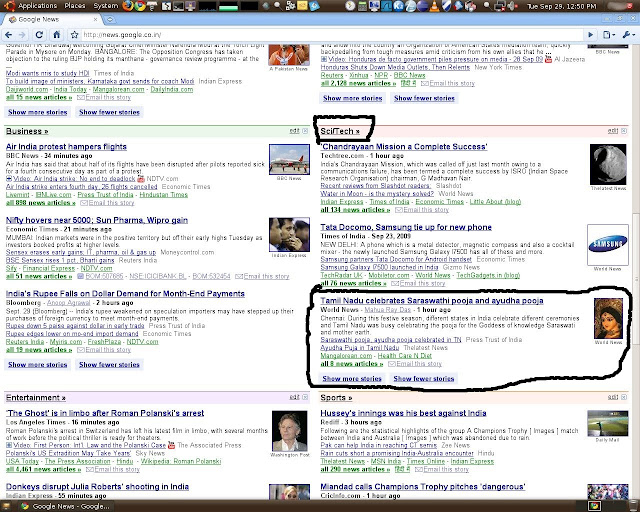Expand the Polanski Case video plus icon

(x=9, y=445)
